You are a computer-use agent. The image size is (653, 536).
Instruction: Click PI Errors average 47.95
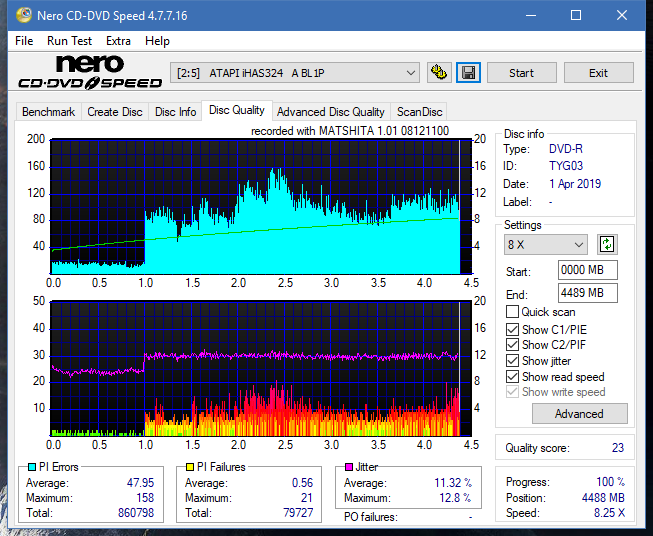click(x=140, y=483)
